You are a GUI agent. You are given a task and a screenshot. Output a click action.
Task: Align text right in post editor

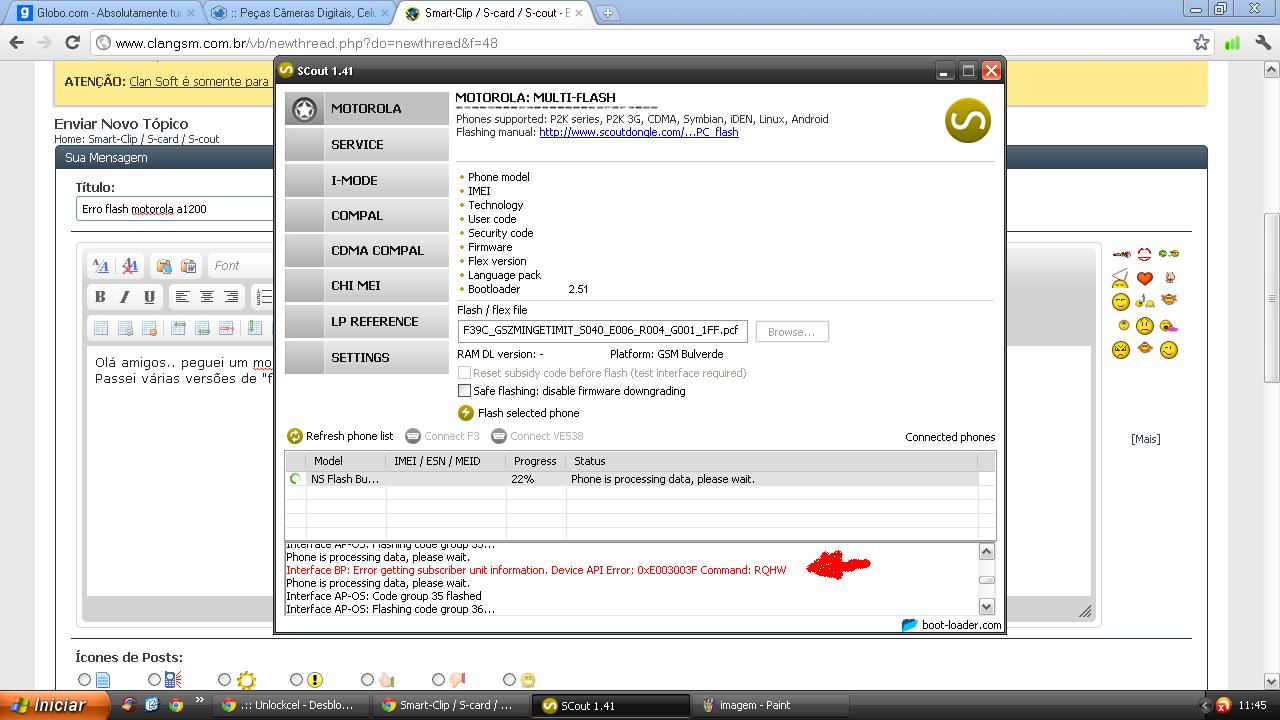pos(231,297)
